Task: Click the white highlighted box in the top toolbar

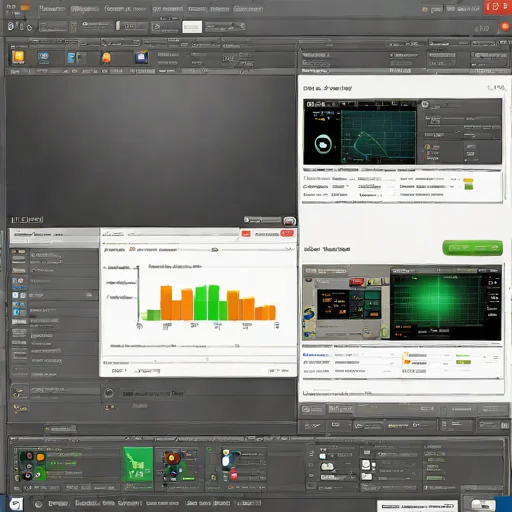Action: (x=192, y=27)
